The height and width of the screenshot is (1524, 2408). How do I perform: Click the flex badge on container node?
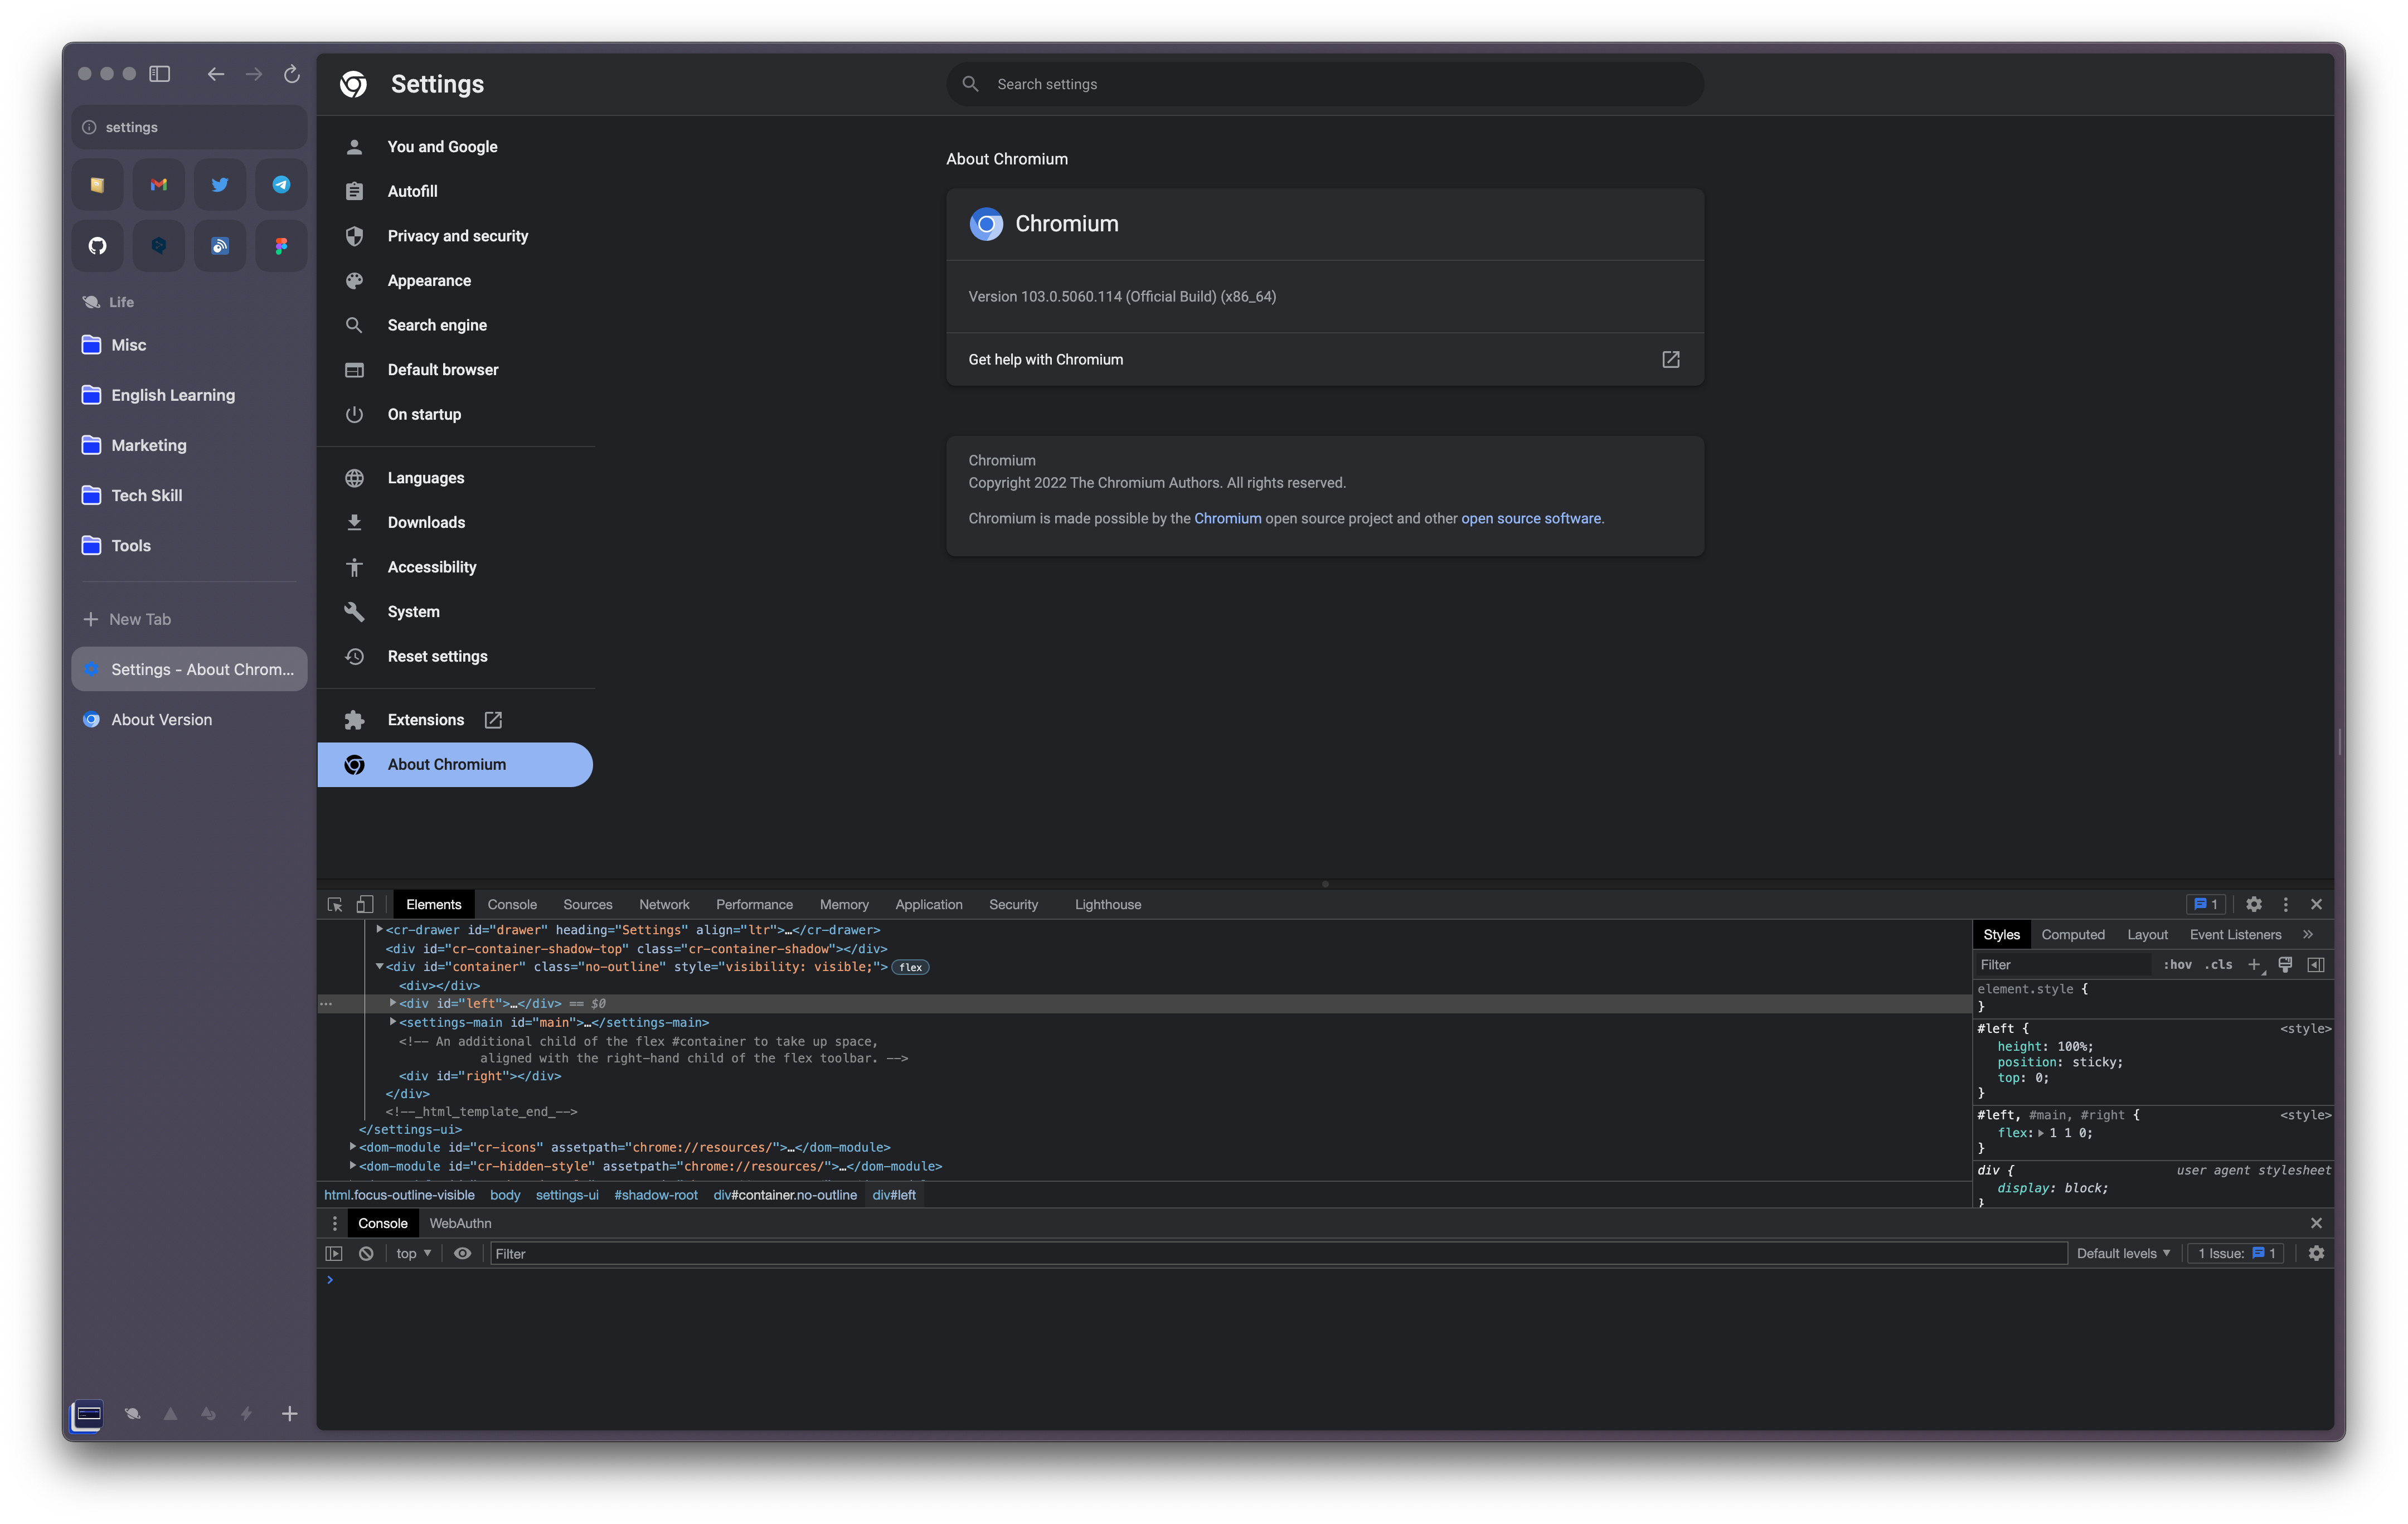pyautogui.click(x=910, y=967)
